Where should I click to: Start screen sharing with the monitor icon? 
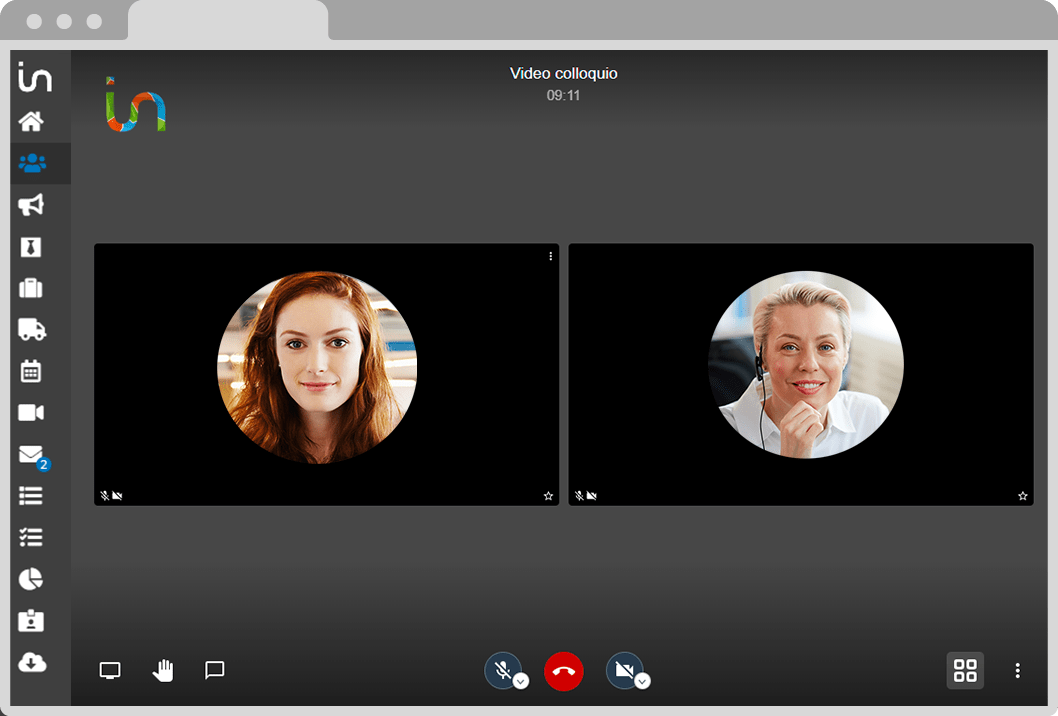pyautogui.click(x=110, y=670)
